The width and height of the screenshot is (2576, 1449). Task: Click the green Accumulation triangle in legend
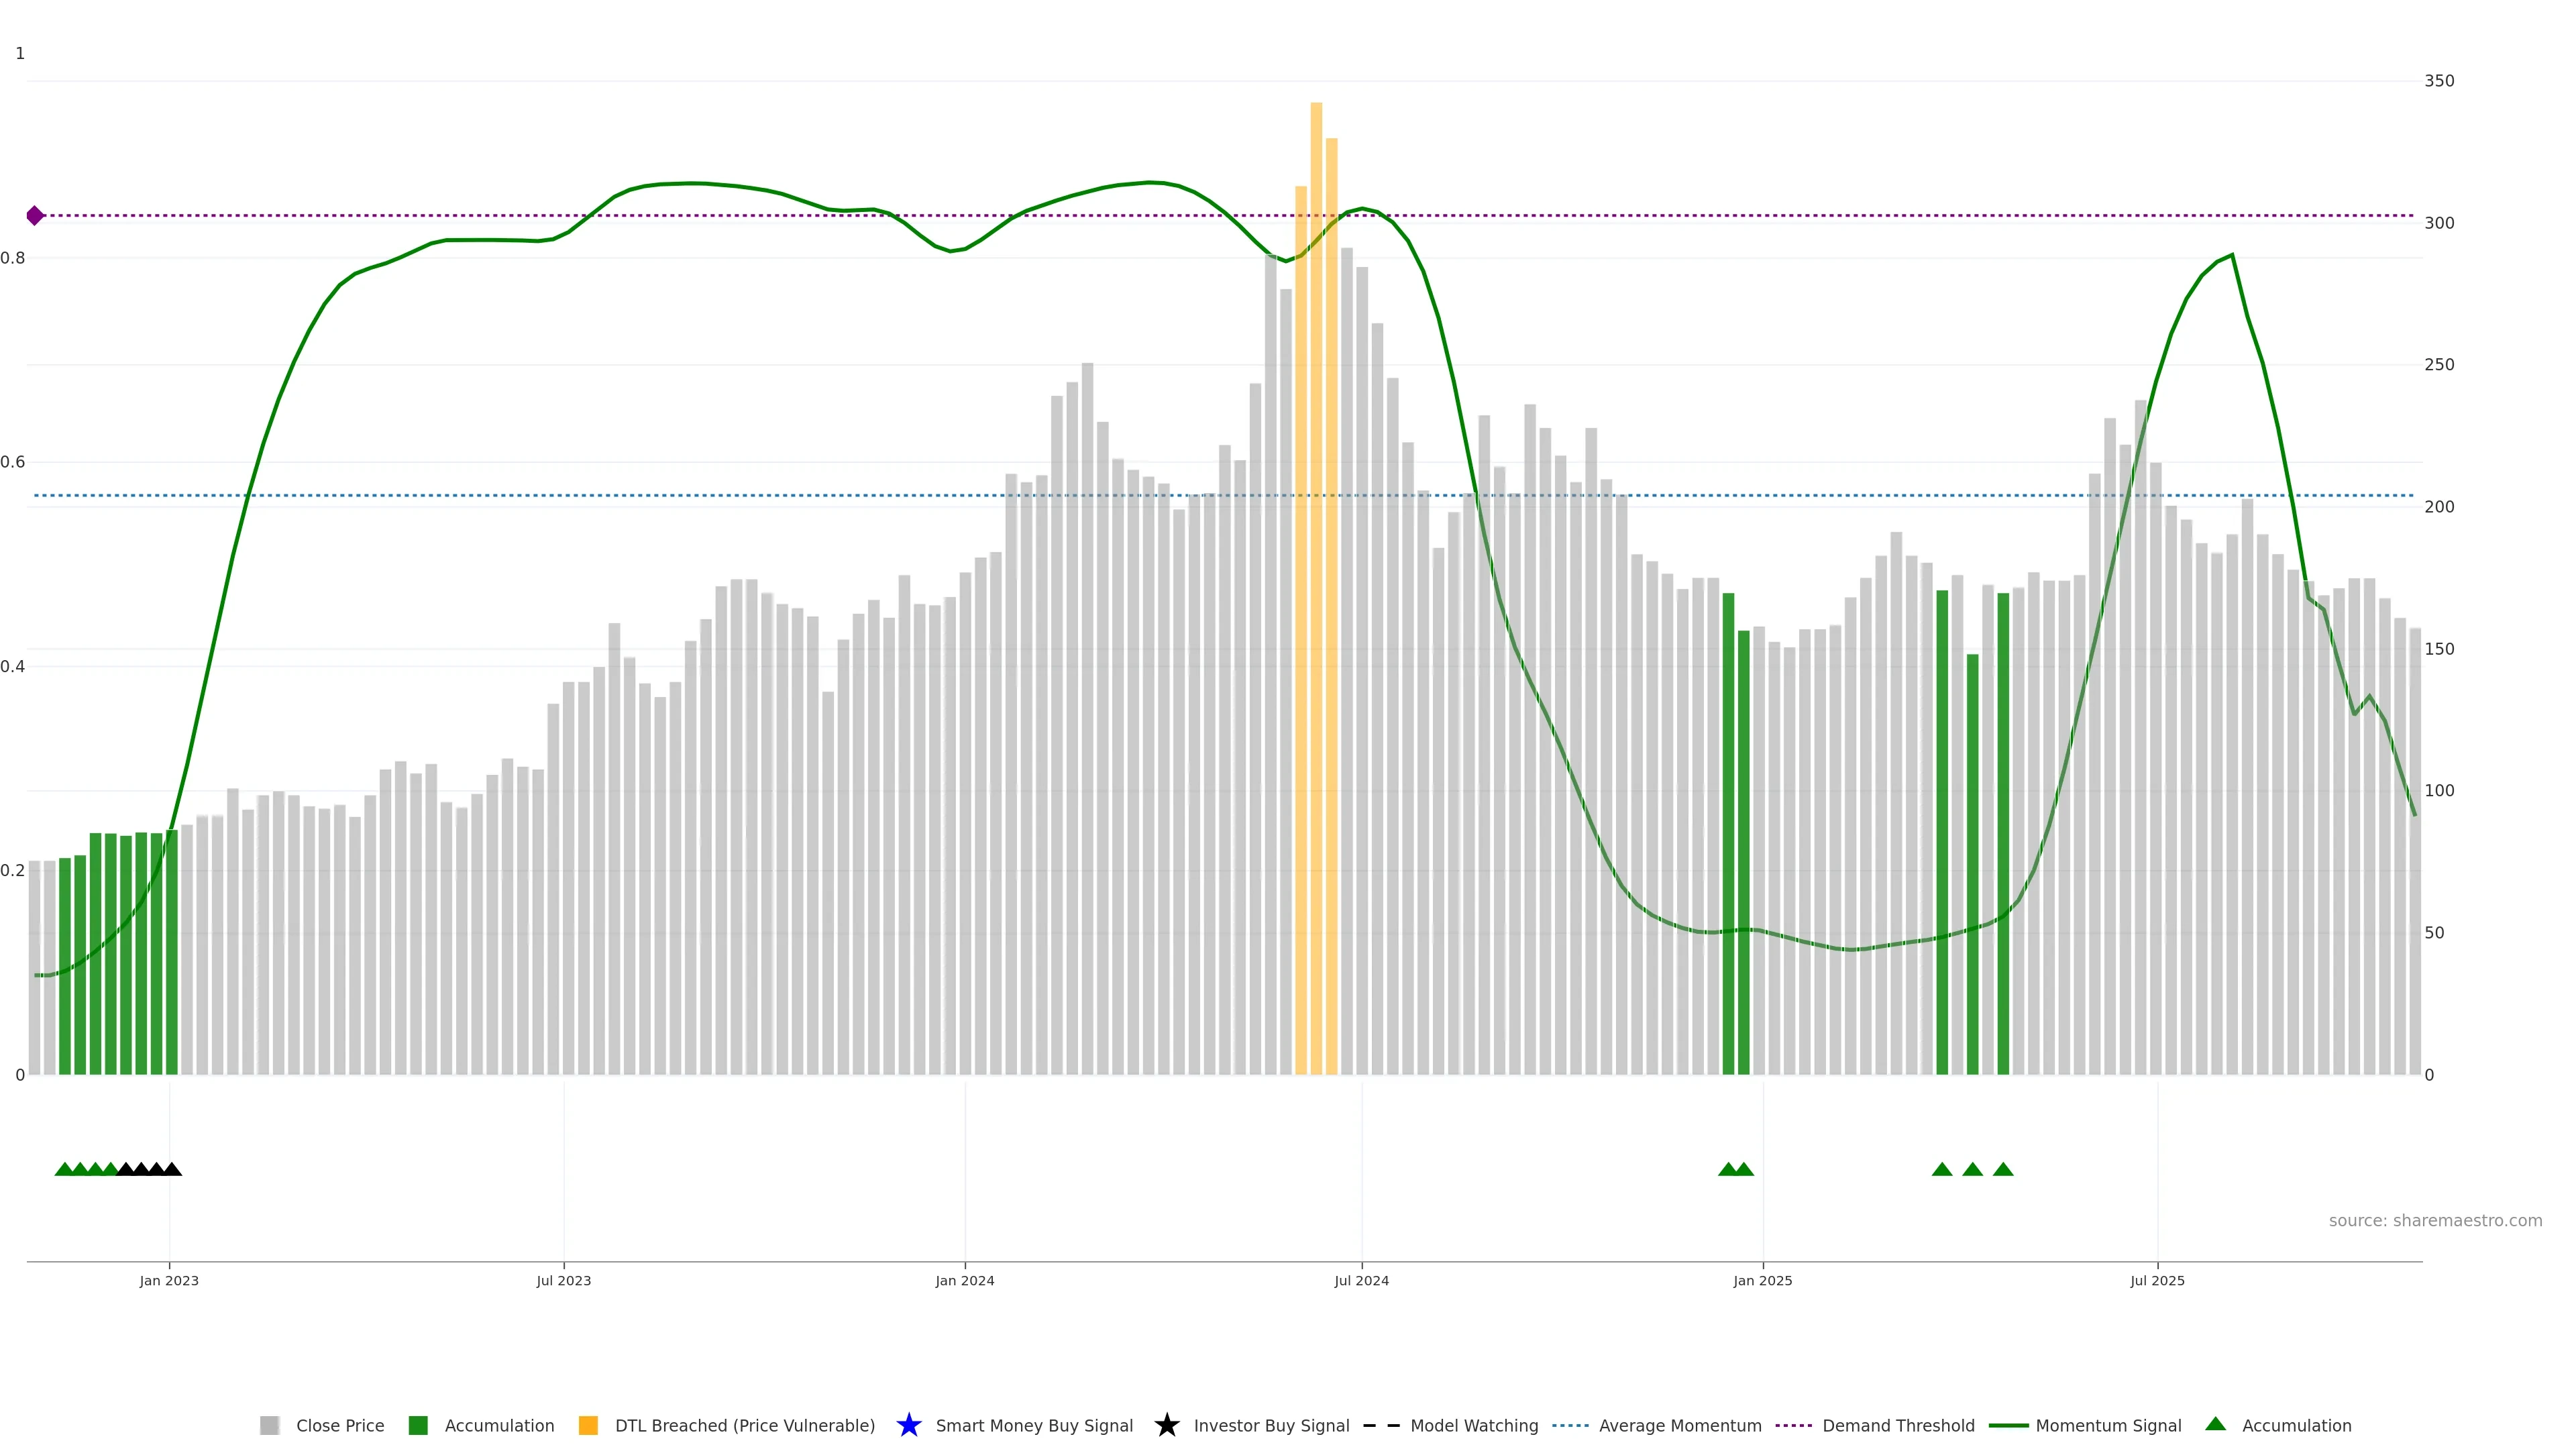click(x=2215, y=1424)
